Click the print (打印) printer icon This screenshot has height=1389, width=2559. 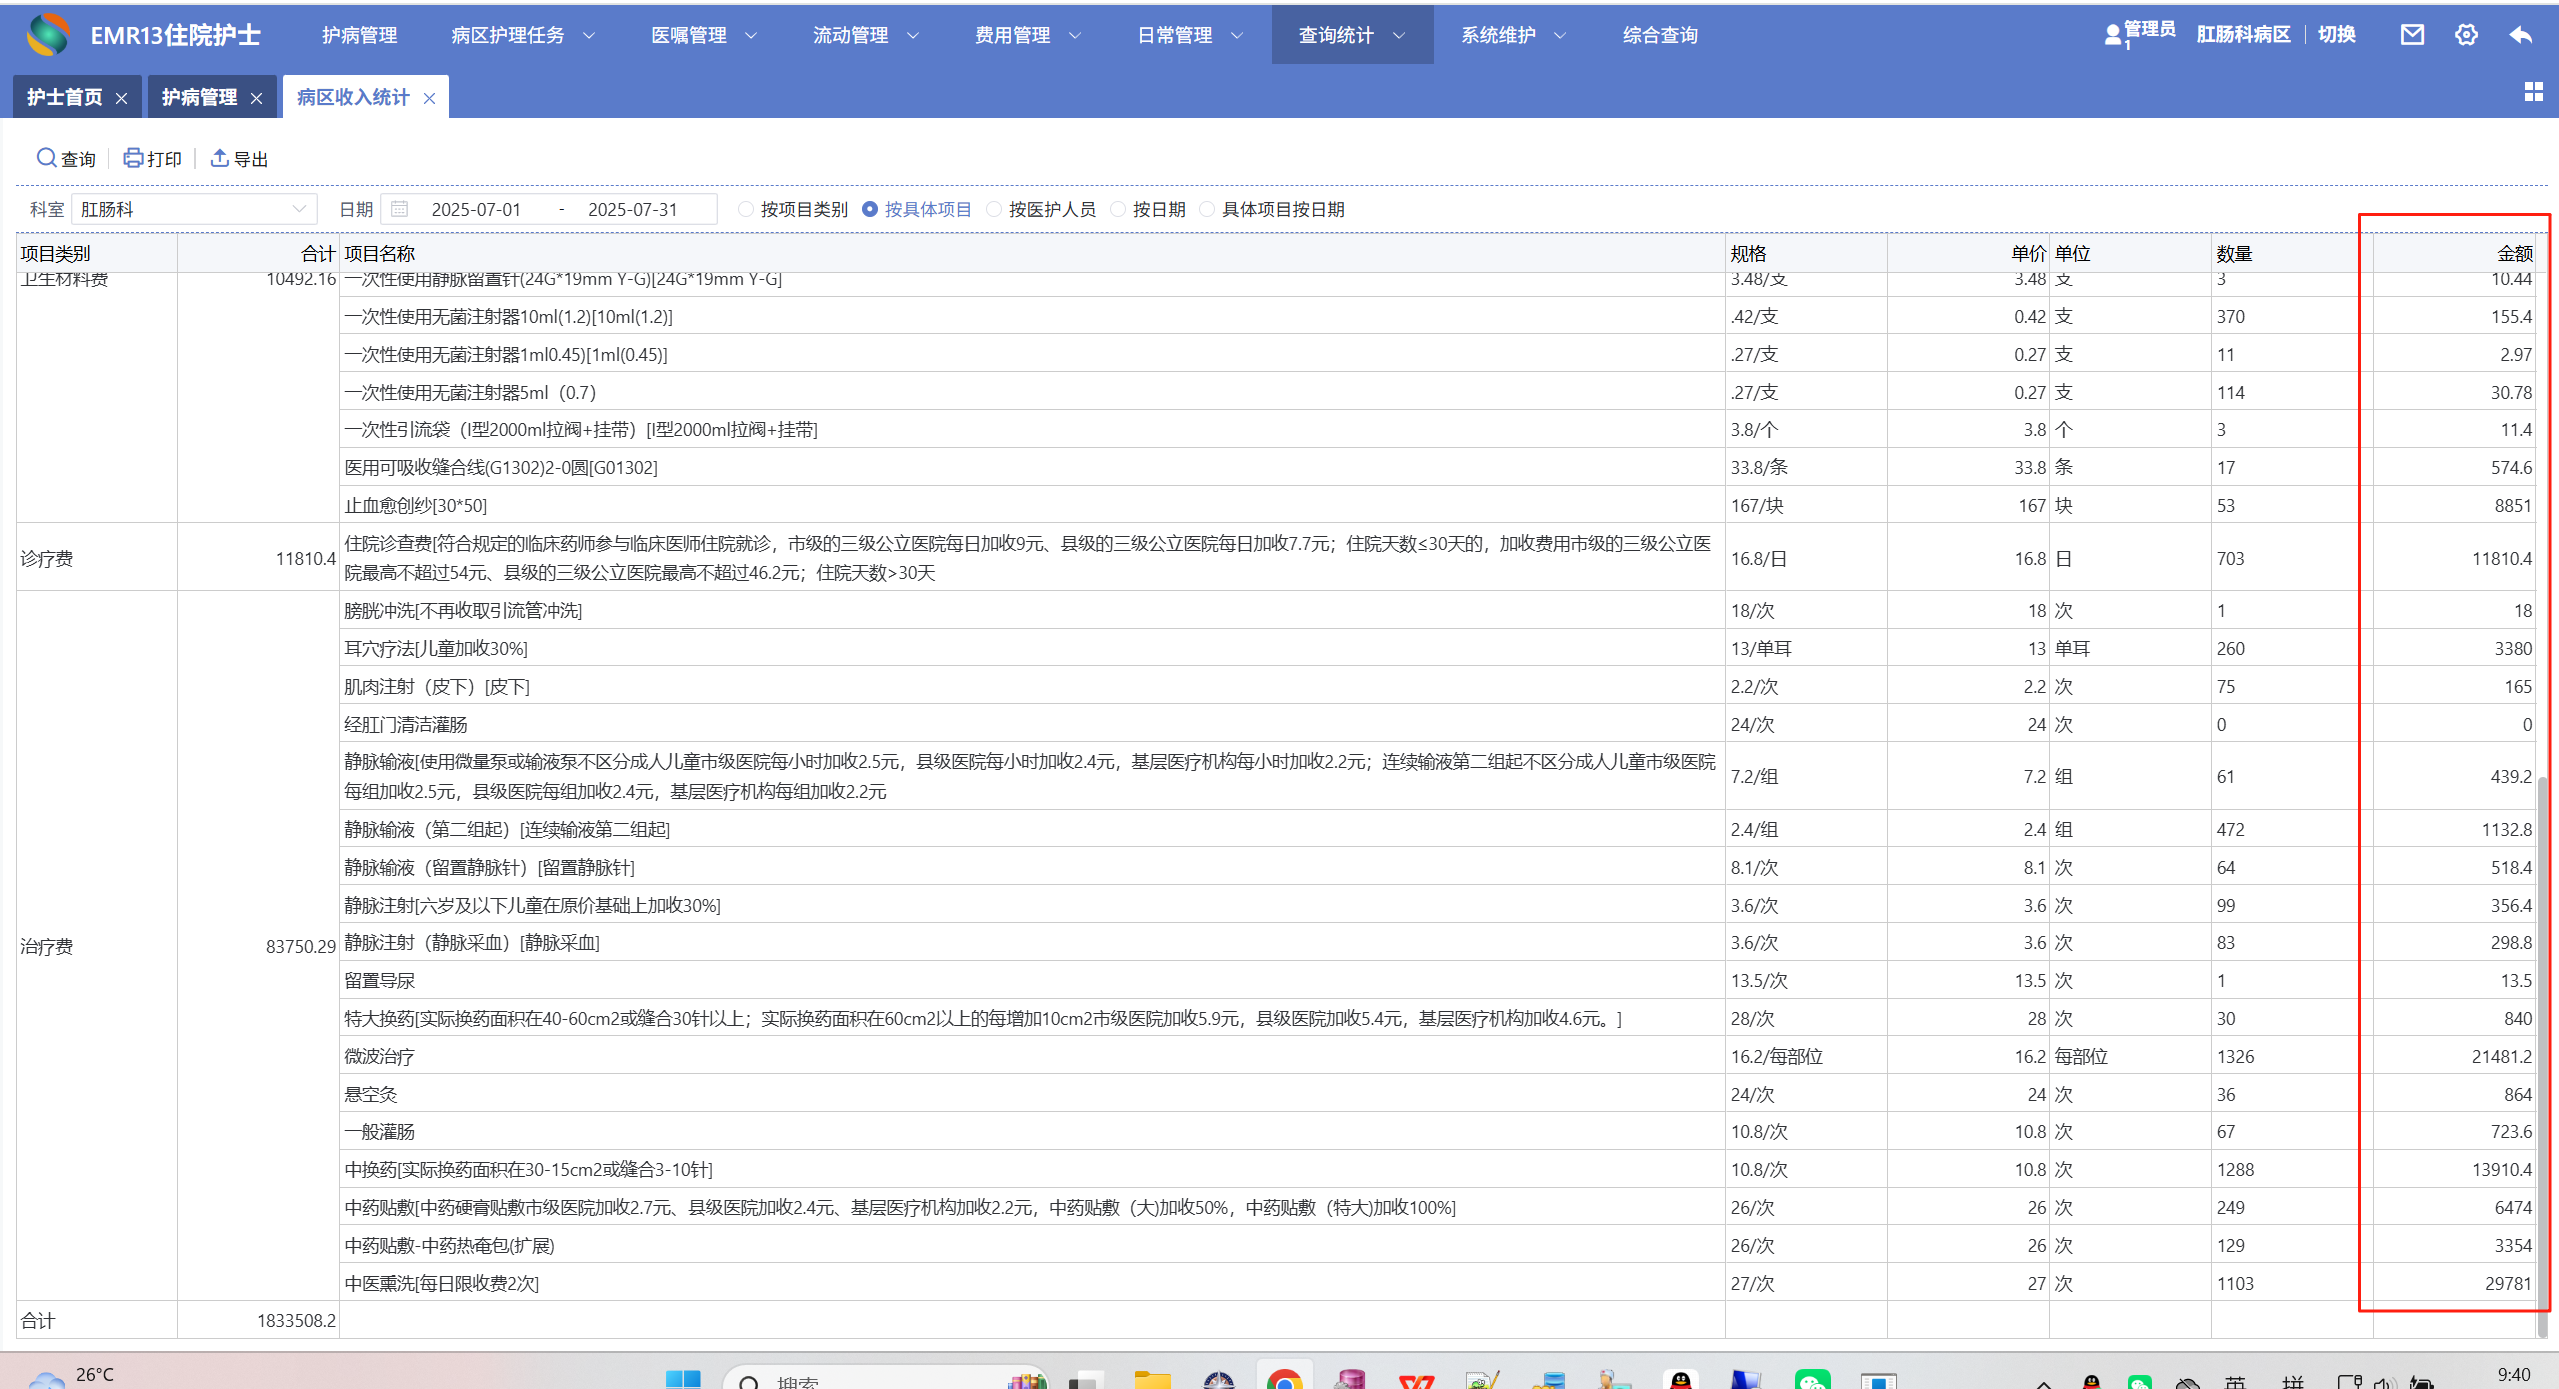click(x=133, y=158)
